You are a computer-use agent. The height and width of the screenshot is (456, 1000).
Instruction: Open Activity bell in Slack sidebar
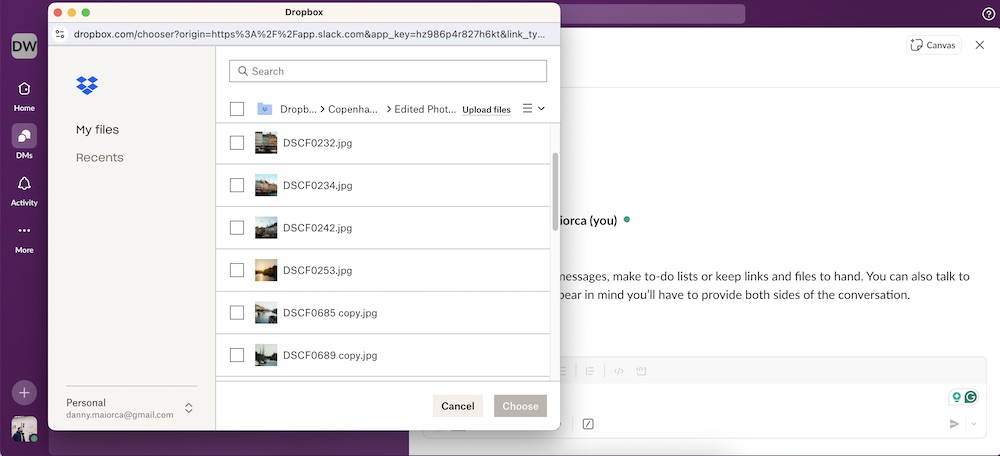24,190
